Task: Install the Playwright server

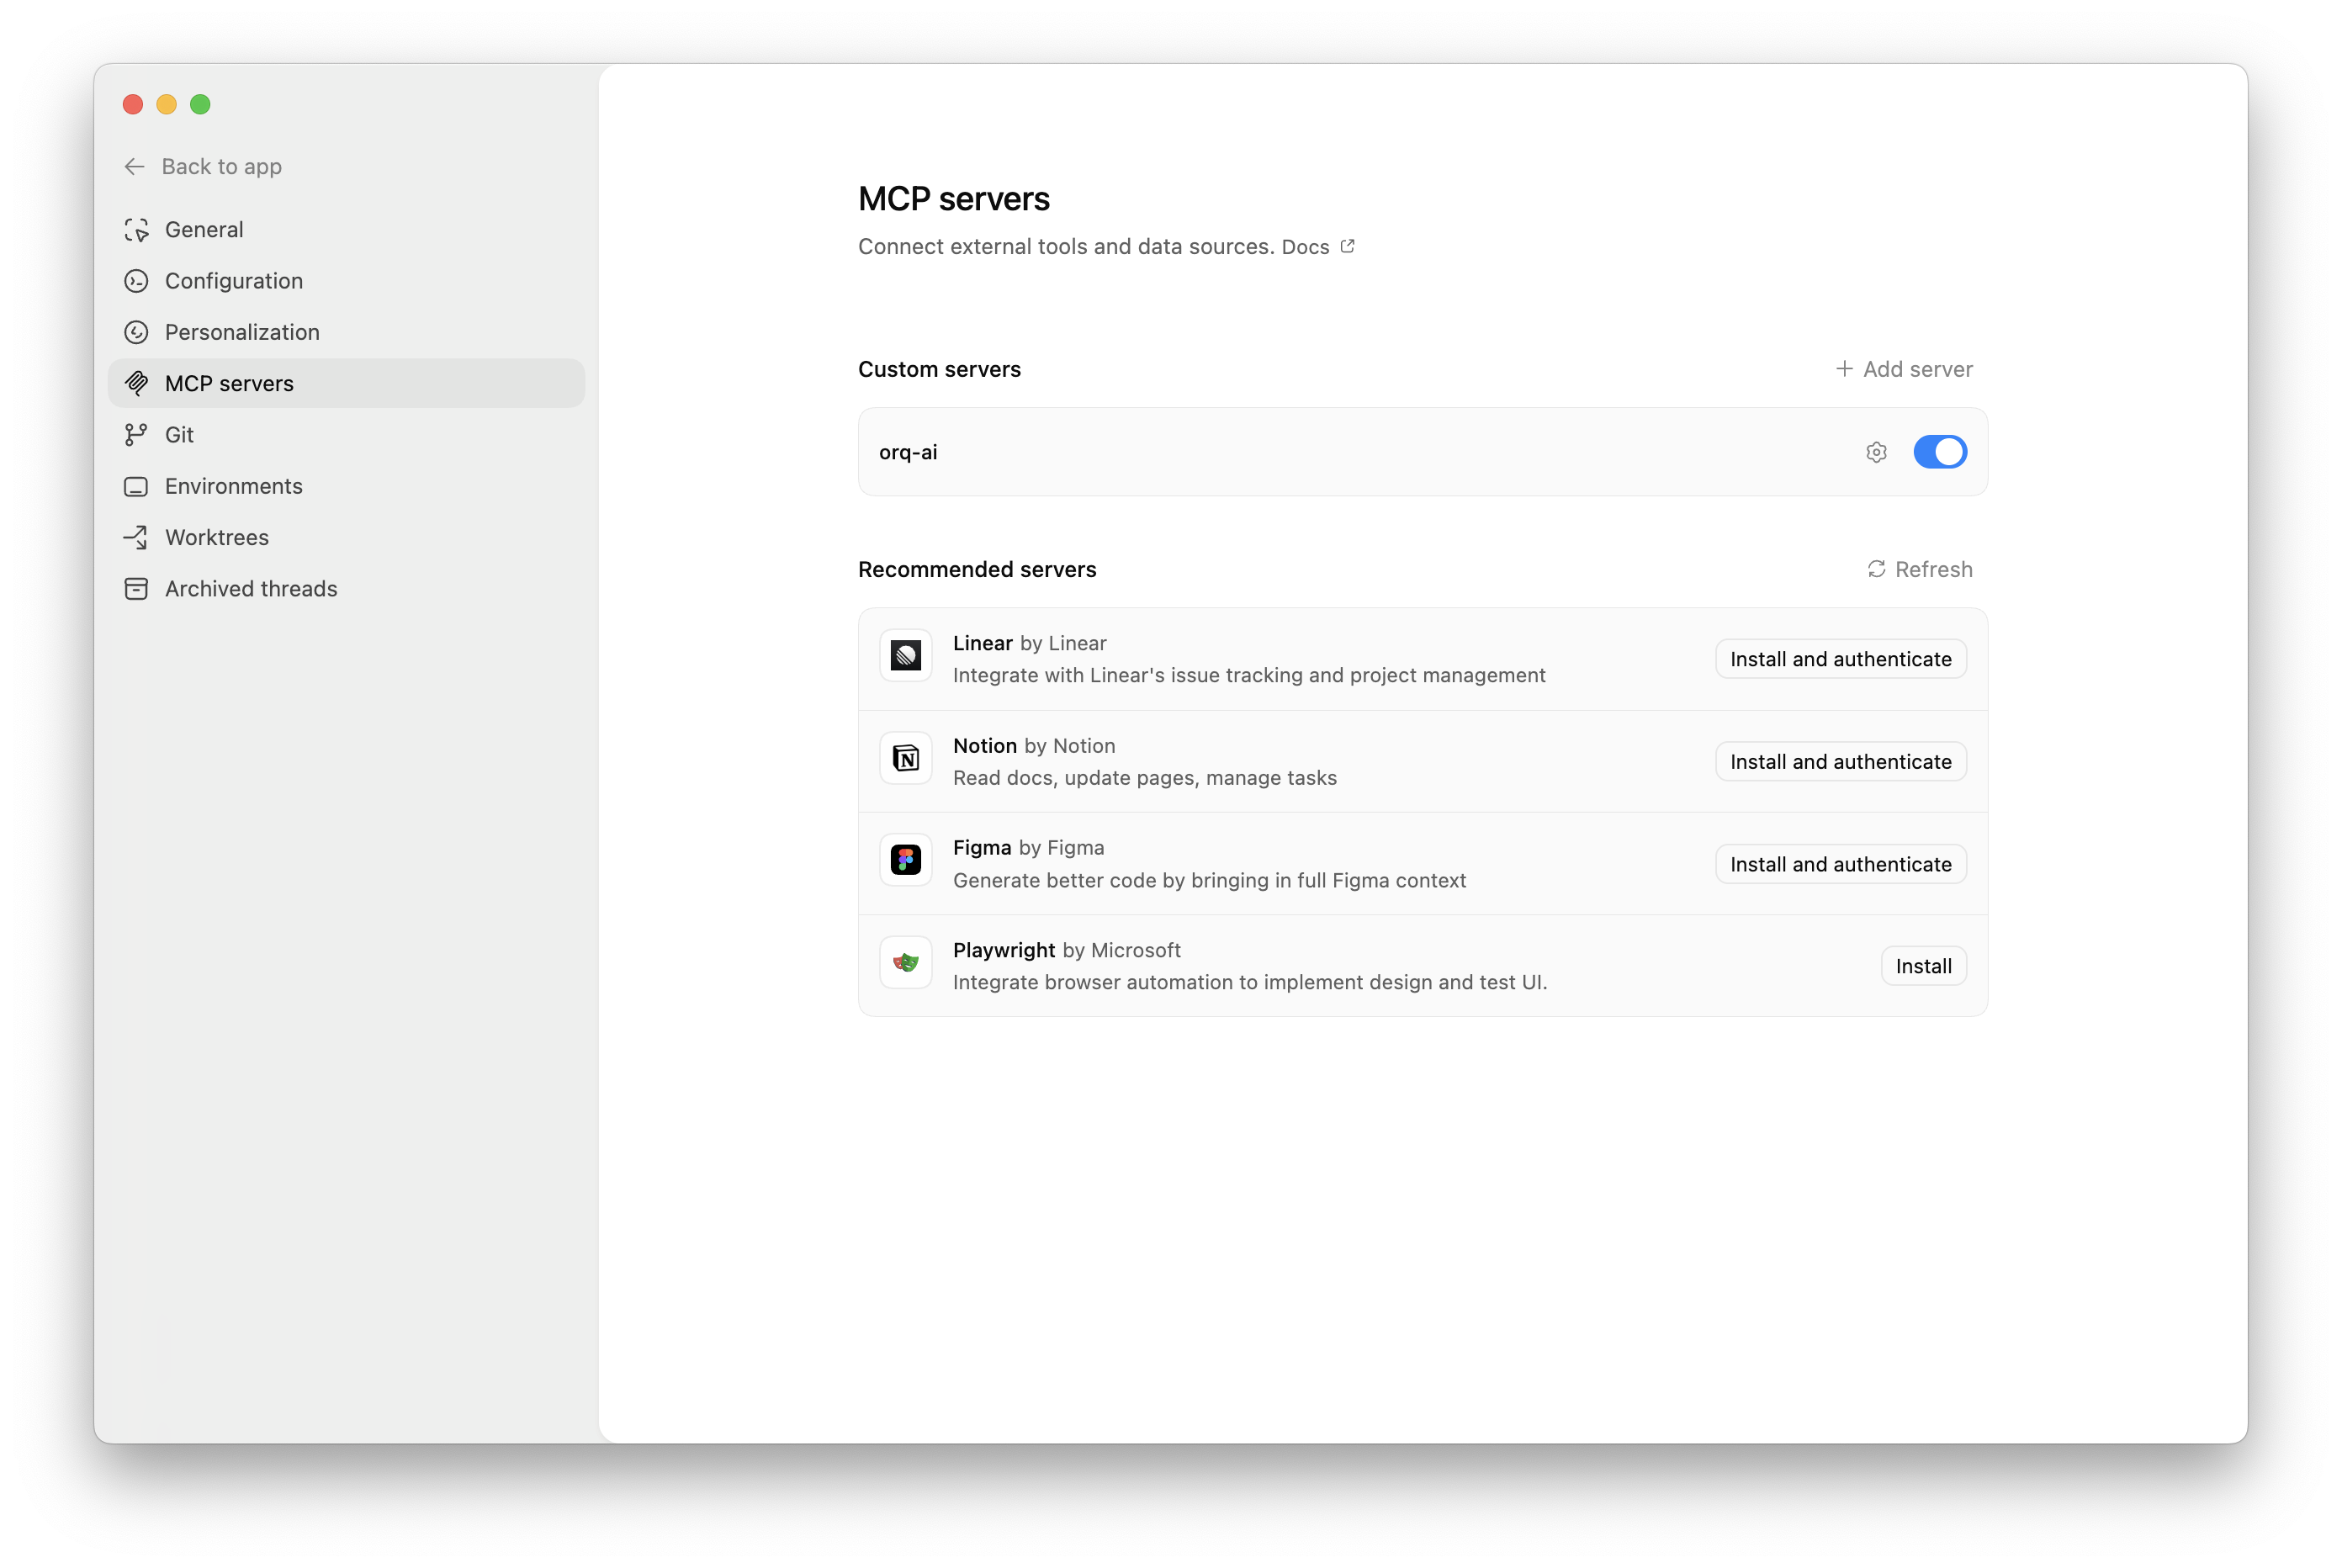Action: 1923,966
